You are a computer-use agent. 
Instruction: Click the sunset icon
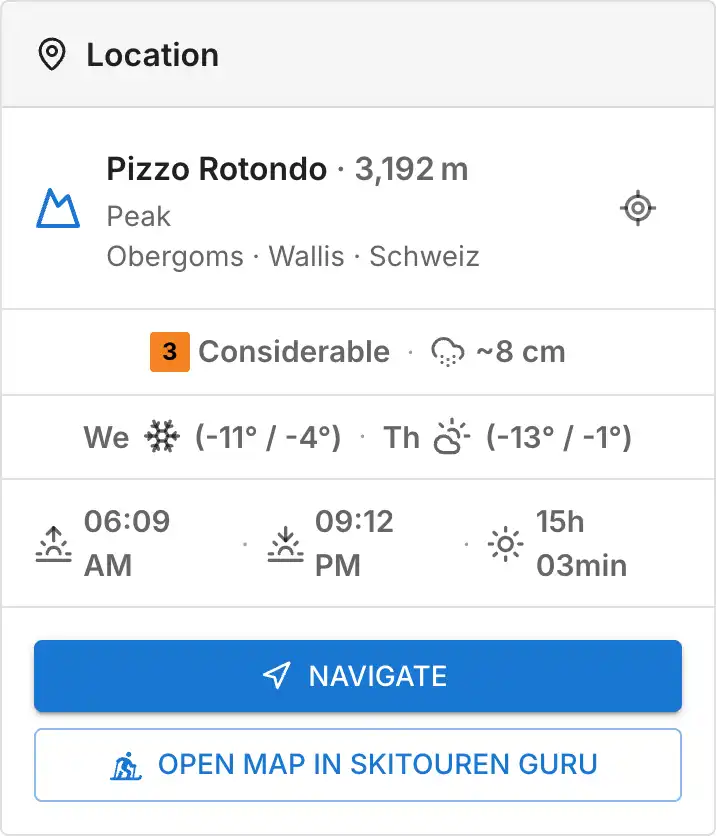tap(285, 544)
